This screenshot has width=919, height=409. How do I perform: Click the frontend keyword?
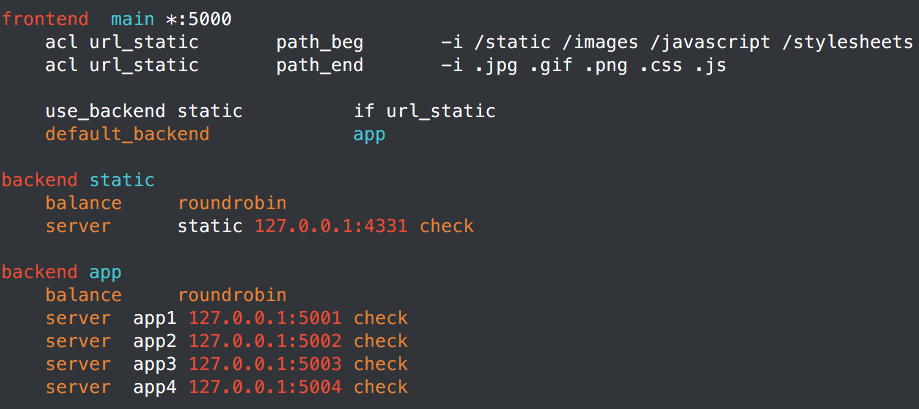45,19
